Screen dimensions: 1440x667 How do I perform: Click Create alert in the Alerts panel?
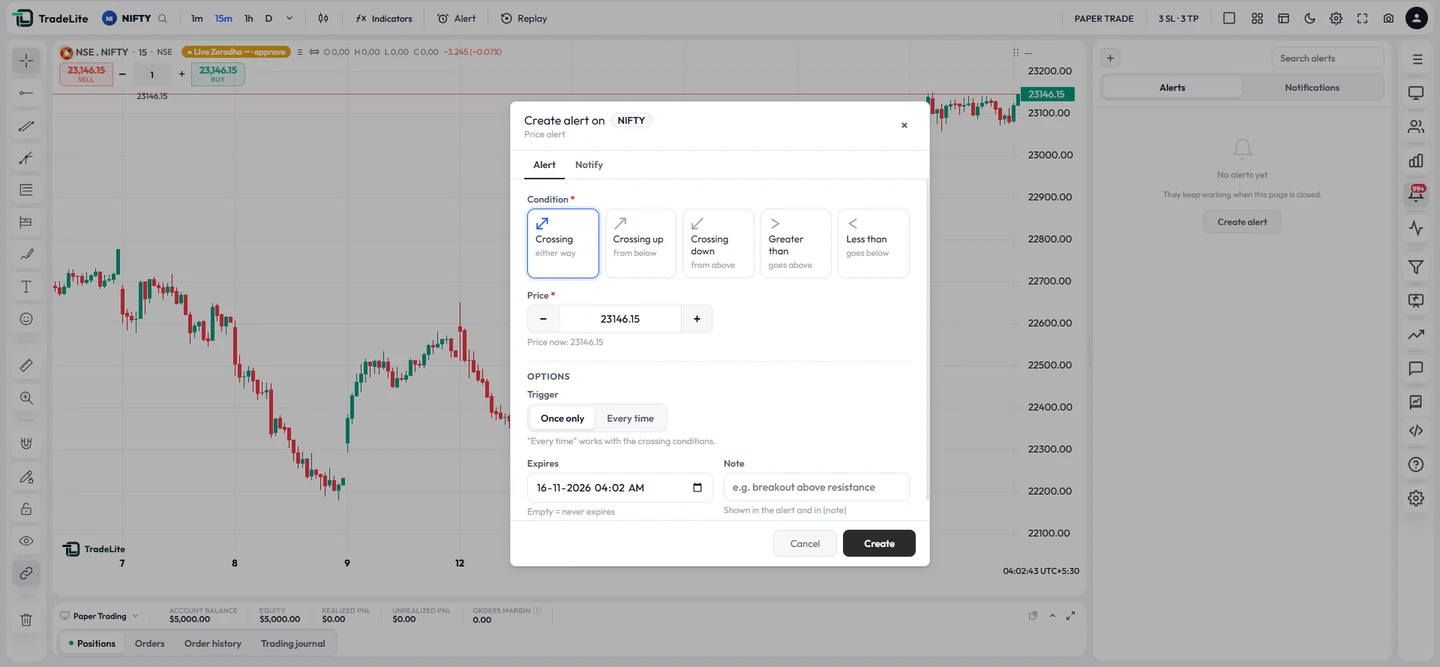click(x=1242, y=222)
